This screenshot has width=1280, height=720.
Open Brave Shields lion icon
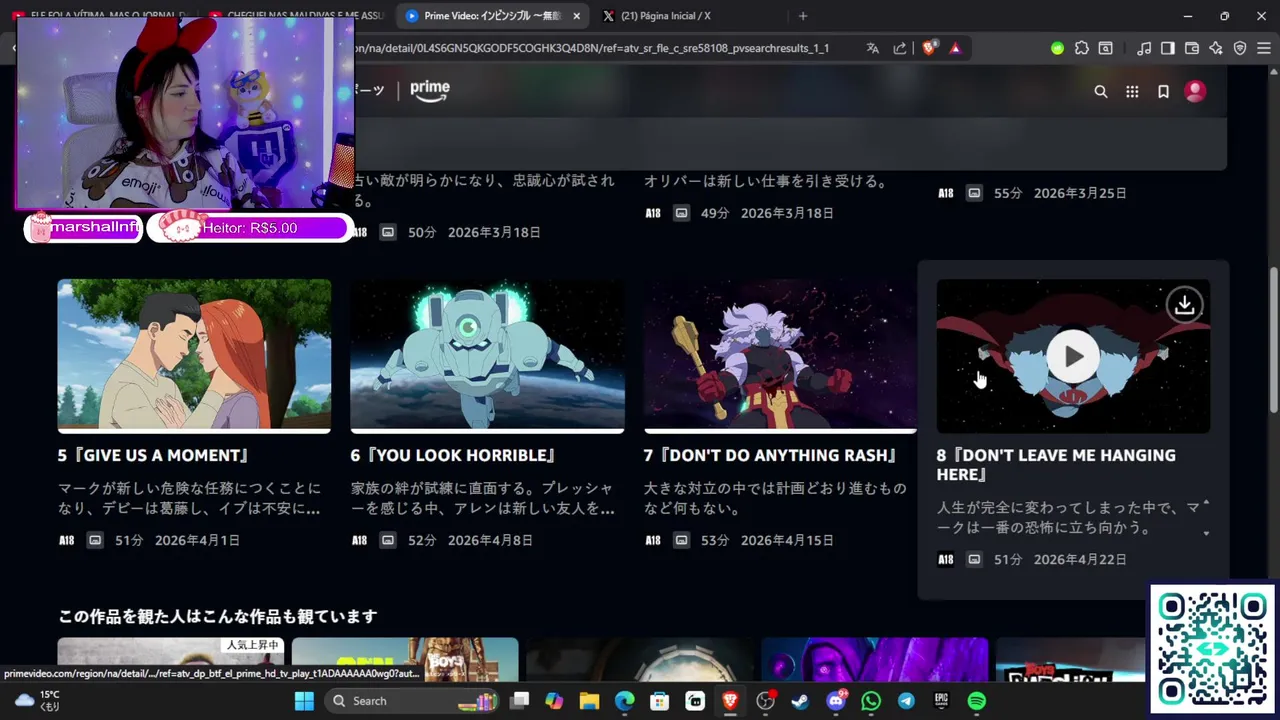click(x=929, y=48)
